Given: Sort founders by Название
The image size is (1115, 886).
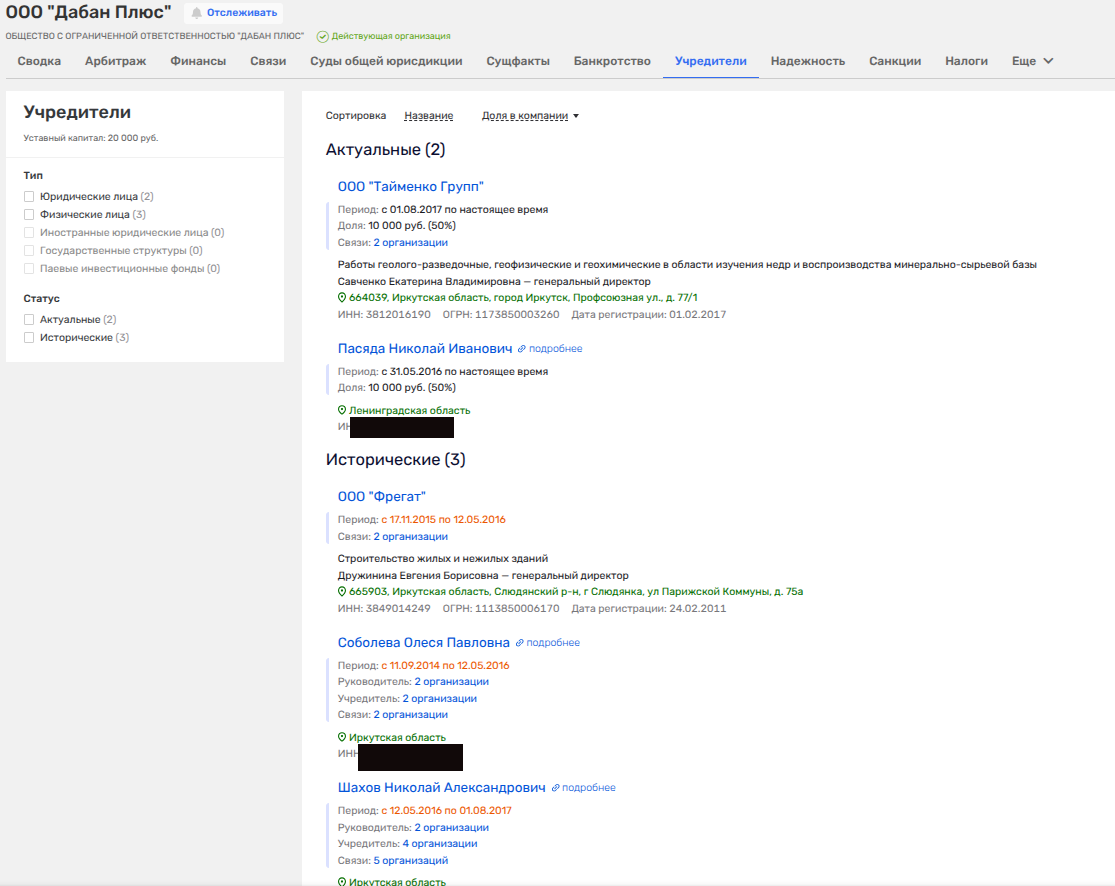Looking at the screenshot, I should click(428, 116).
